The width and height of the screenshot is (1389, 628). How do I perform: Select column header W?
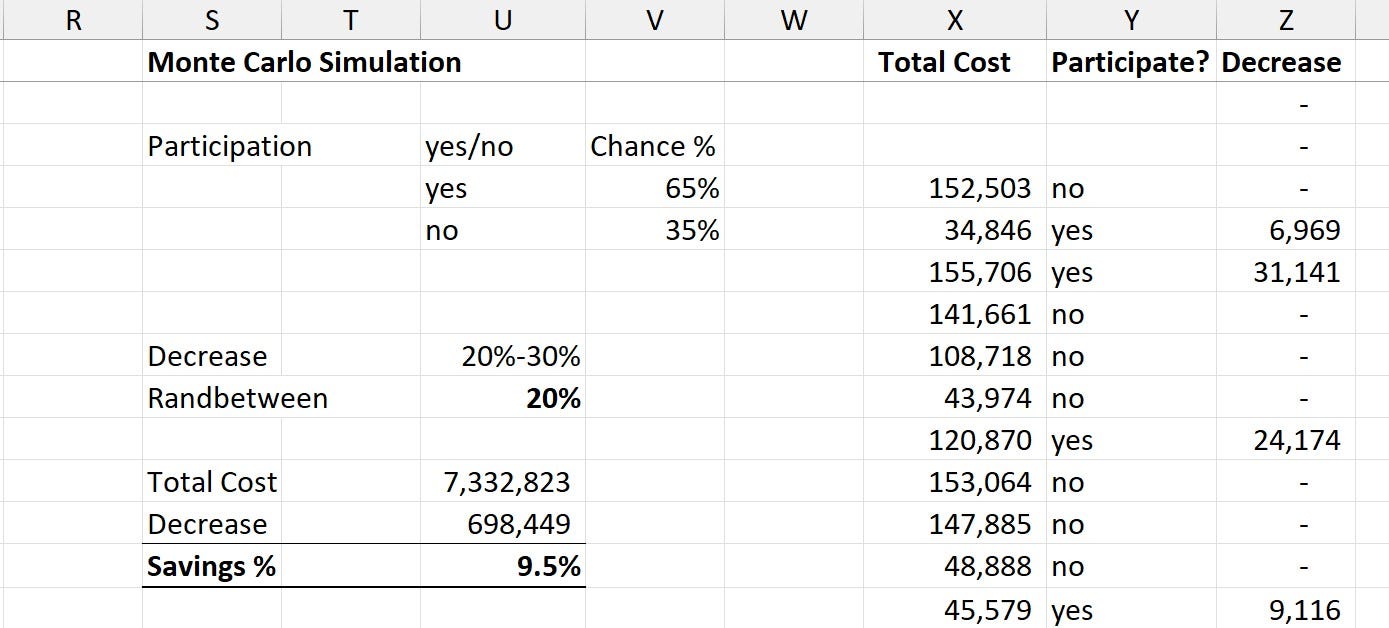793,20
